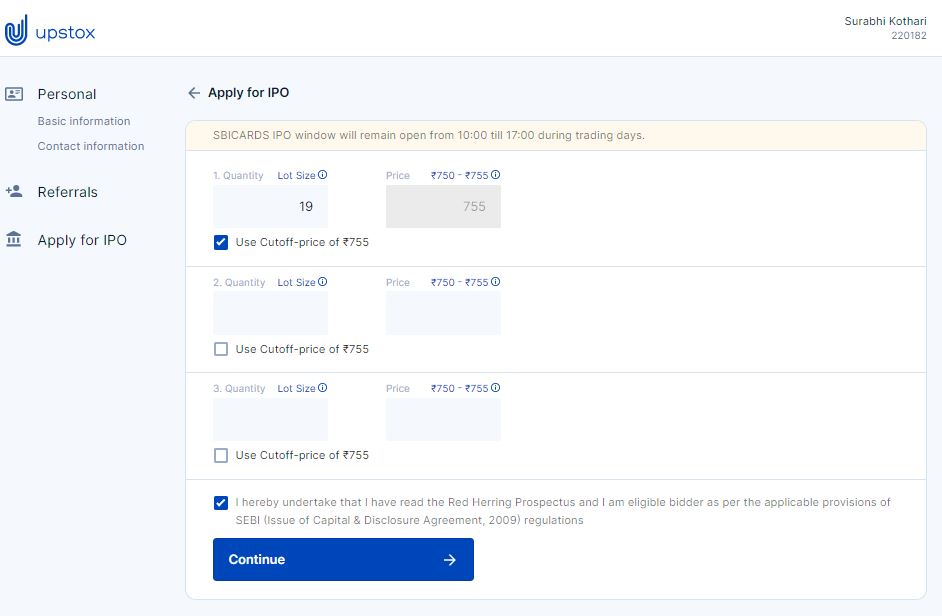Click the price range info icon in bid 2

tap(496, 282)
